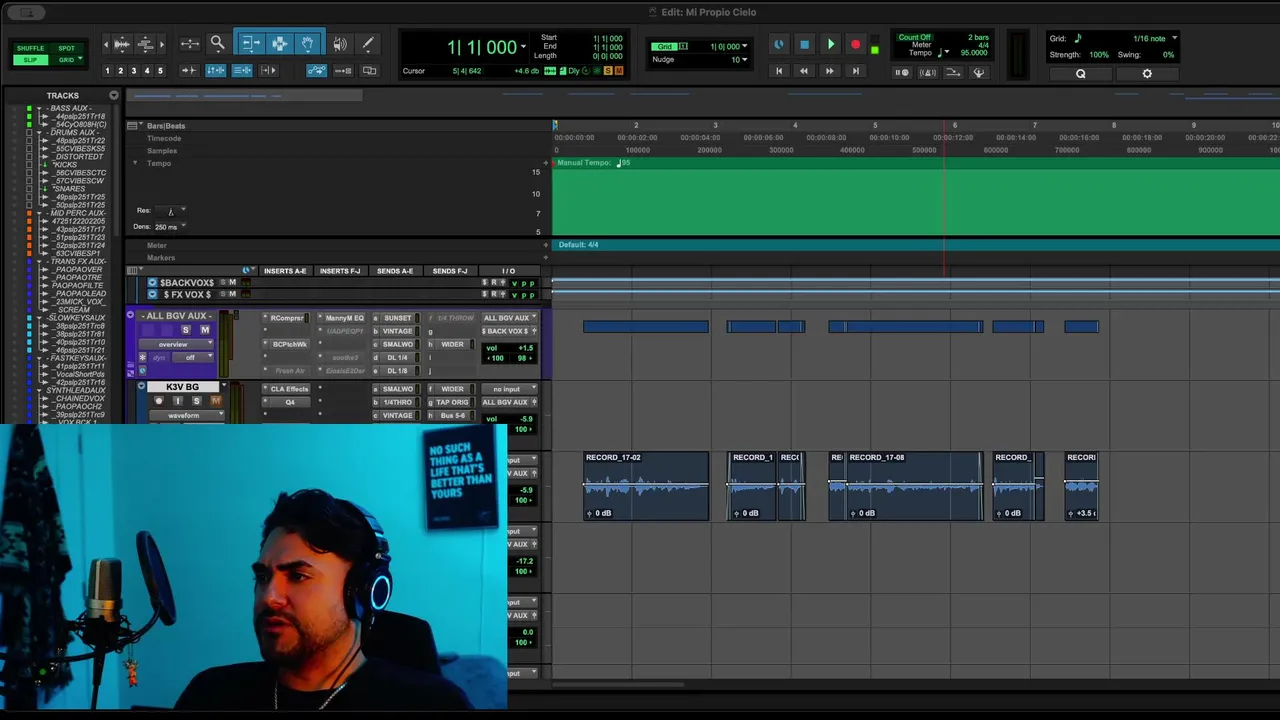Stop the transport

pyautogui.click(x=804, y=45)
